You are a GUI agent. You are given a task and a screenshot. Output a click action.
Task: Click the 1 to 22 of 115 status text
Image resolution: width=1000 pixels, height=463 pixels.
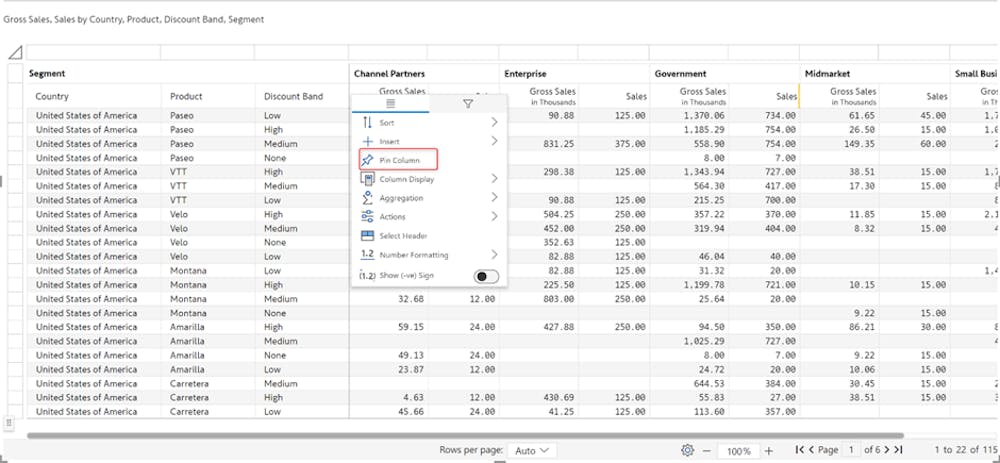tap(965, 450)
